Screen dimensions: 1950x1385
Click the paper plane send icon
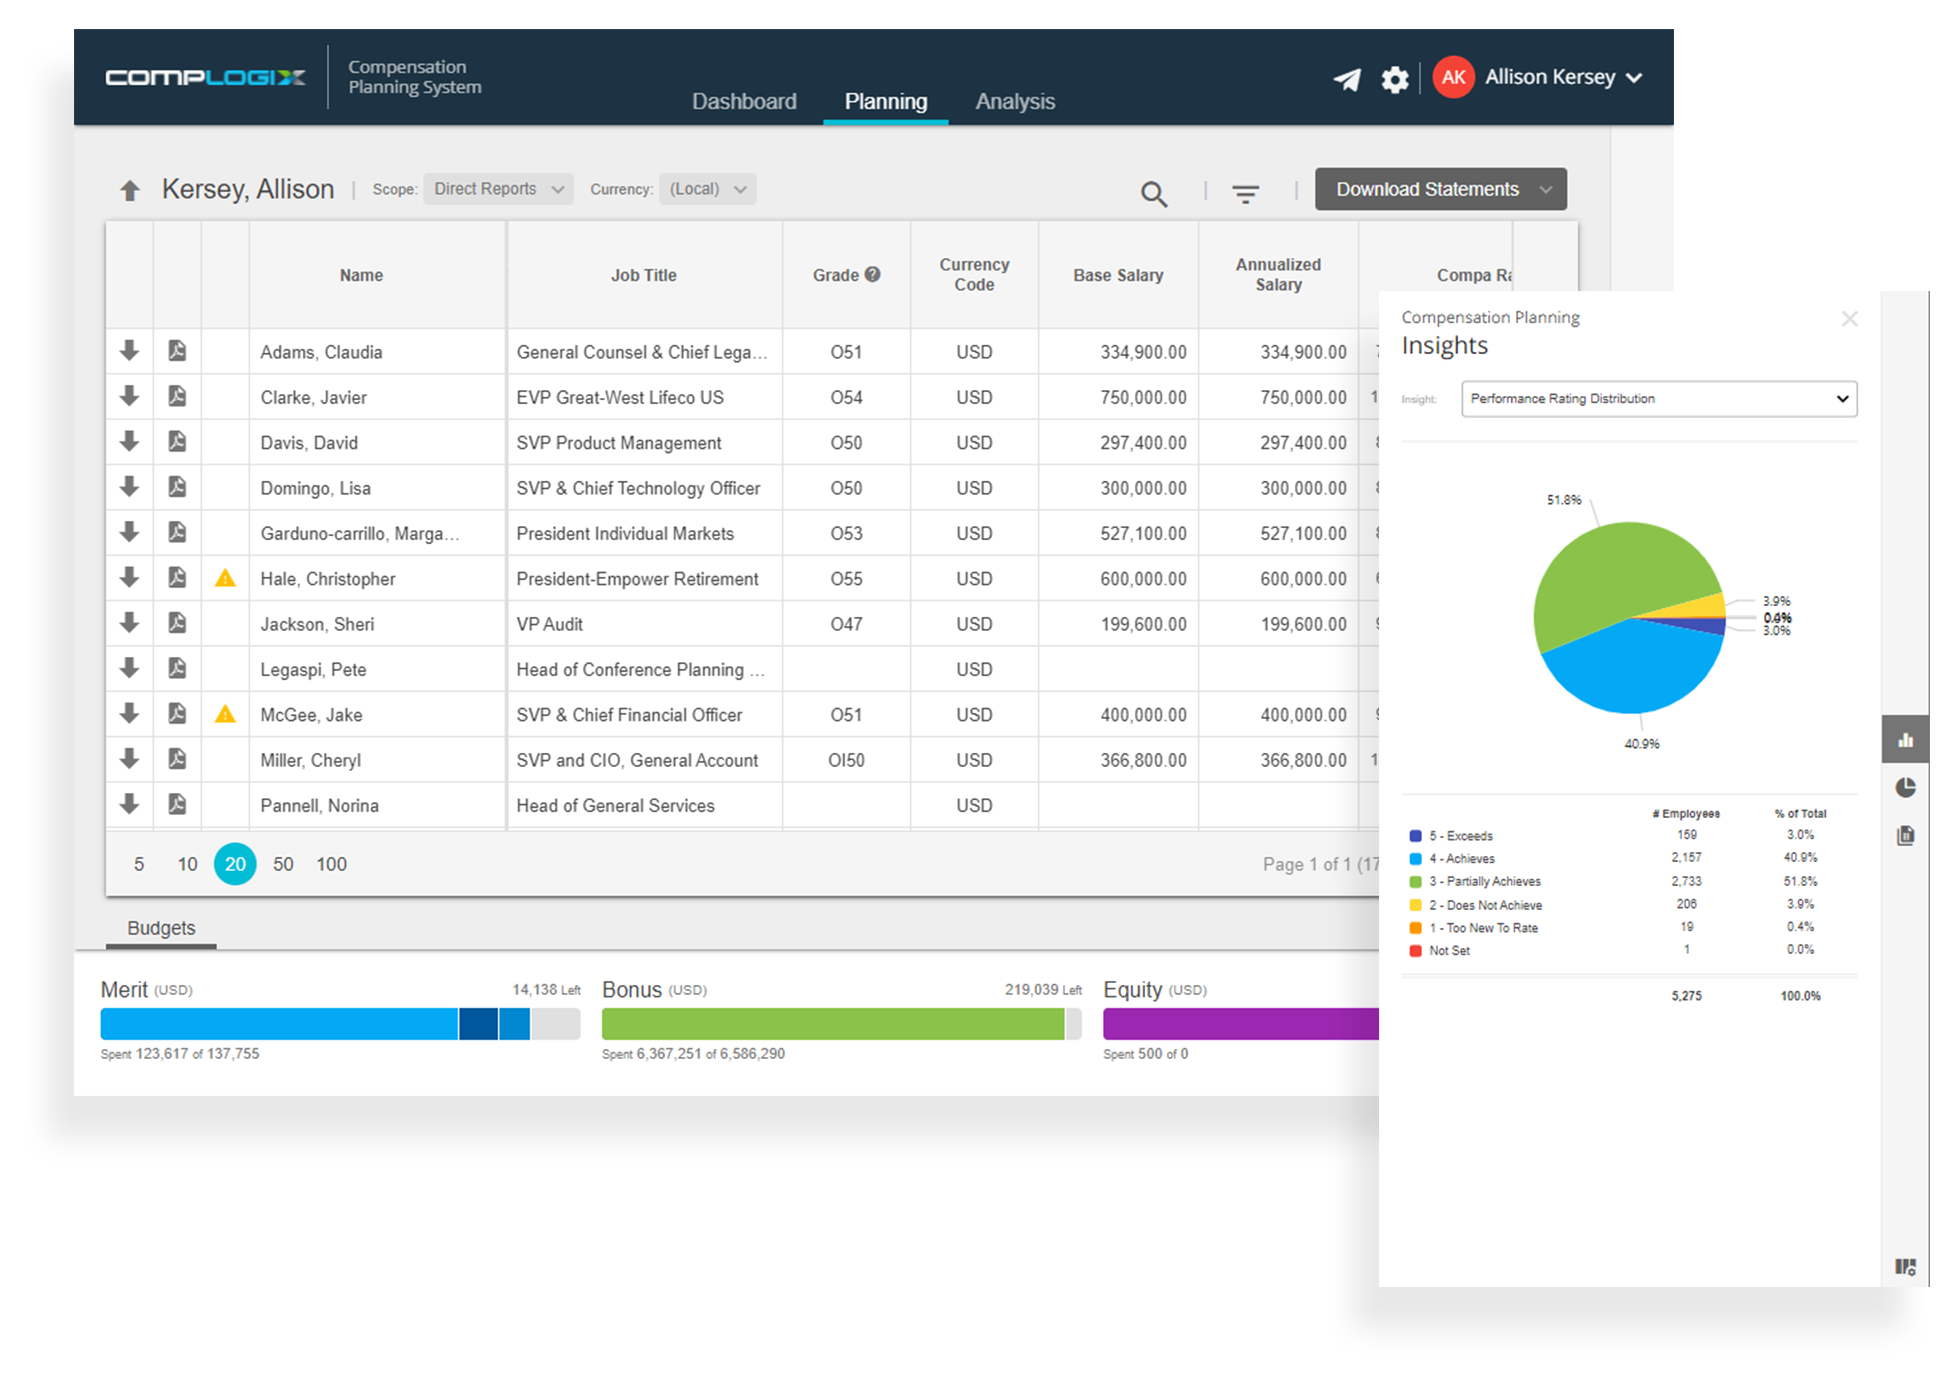click(x=1347, y=79)
